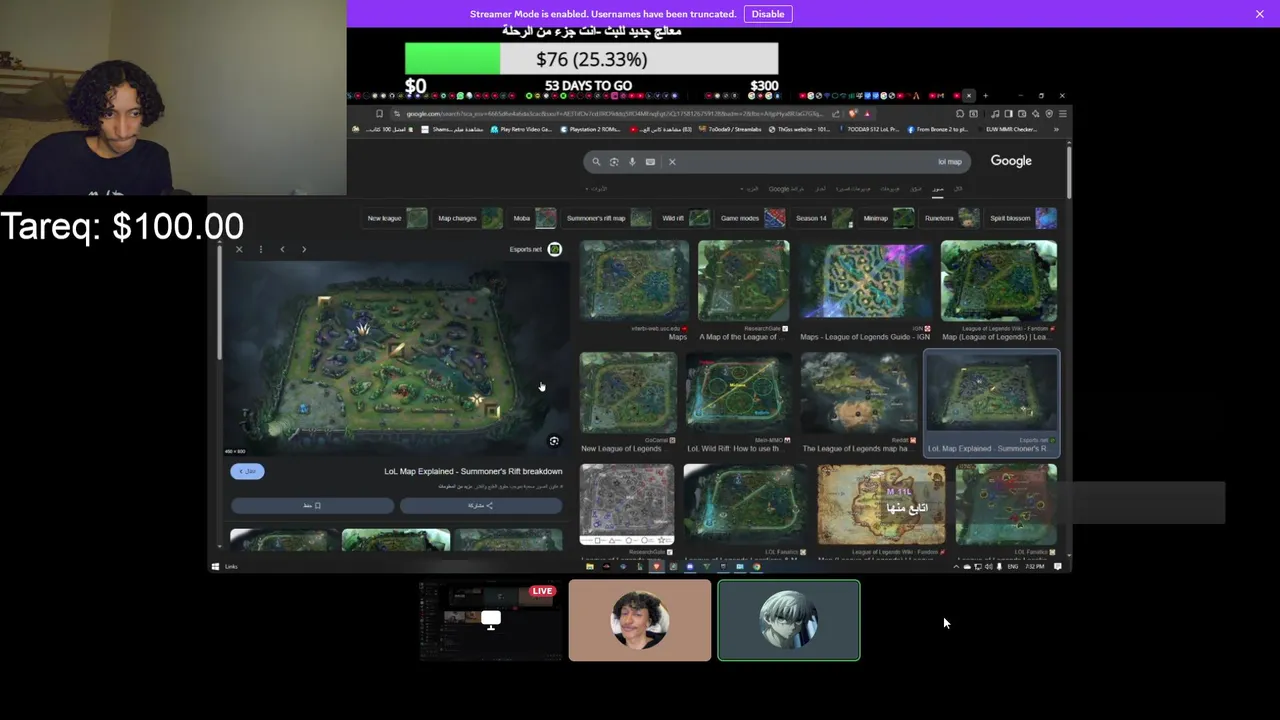1280x720 pixels.
Task: Click the Save bookmark button in preview
Action: [312, 505]
